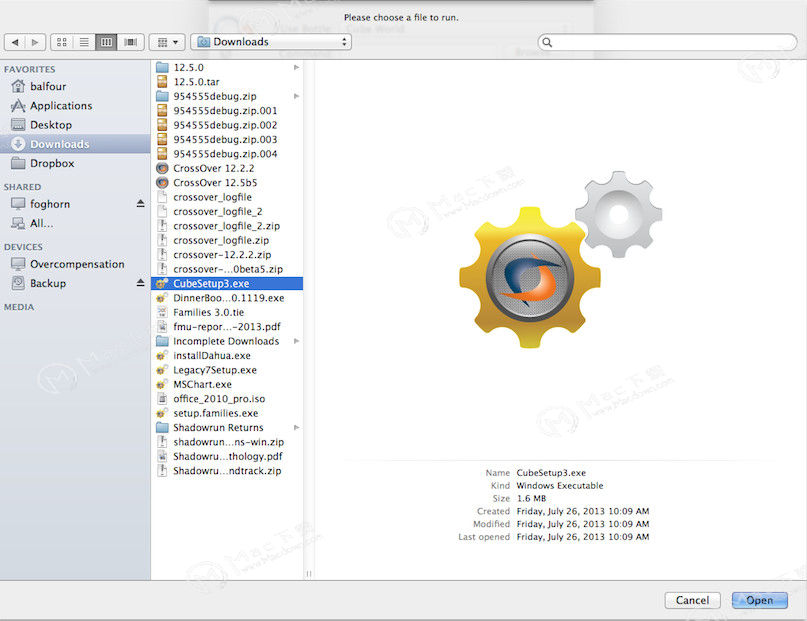
Task: Select Shadowru...ndtrack.zip archive
Action: tap(227, 471)
